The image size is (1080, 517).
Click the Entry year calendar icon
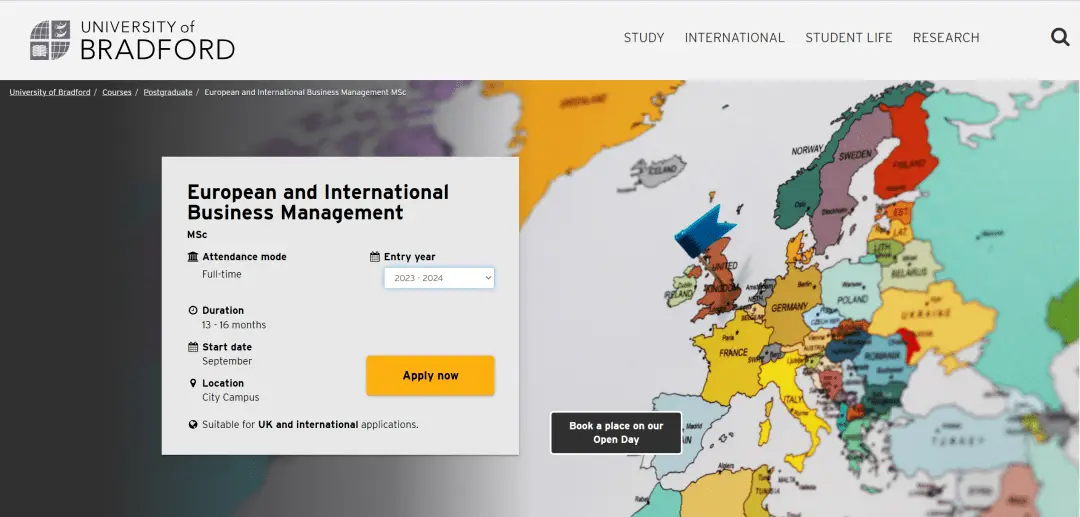coord(375,257)
